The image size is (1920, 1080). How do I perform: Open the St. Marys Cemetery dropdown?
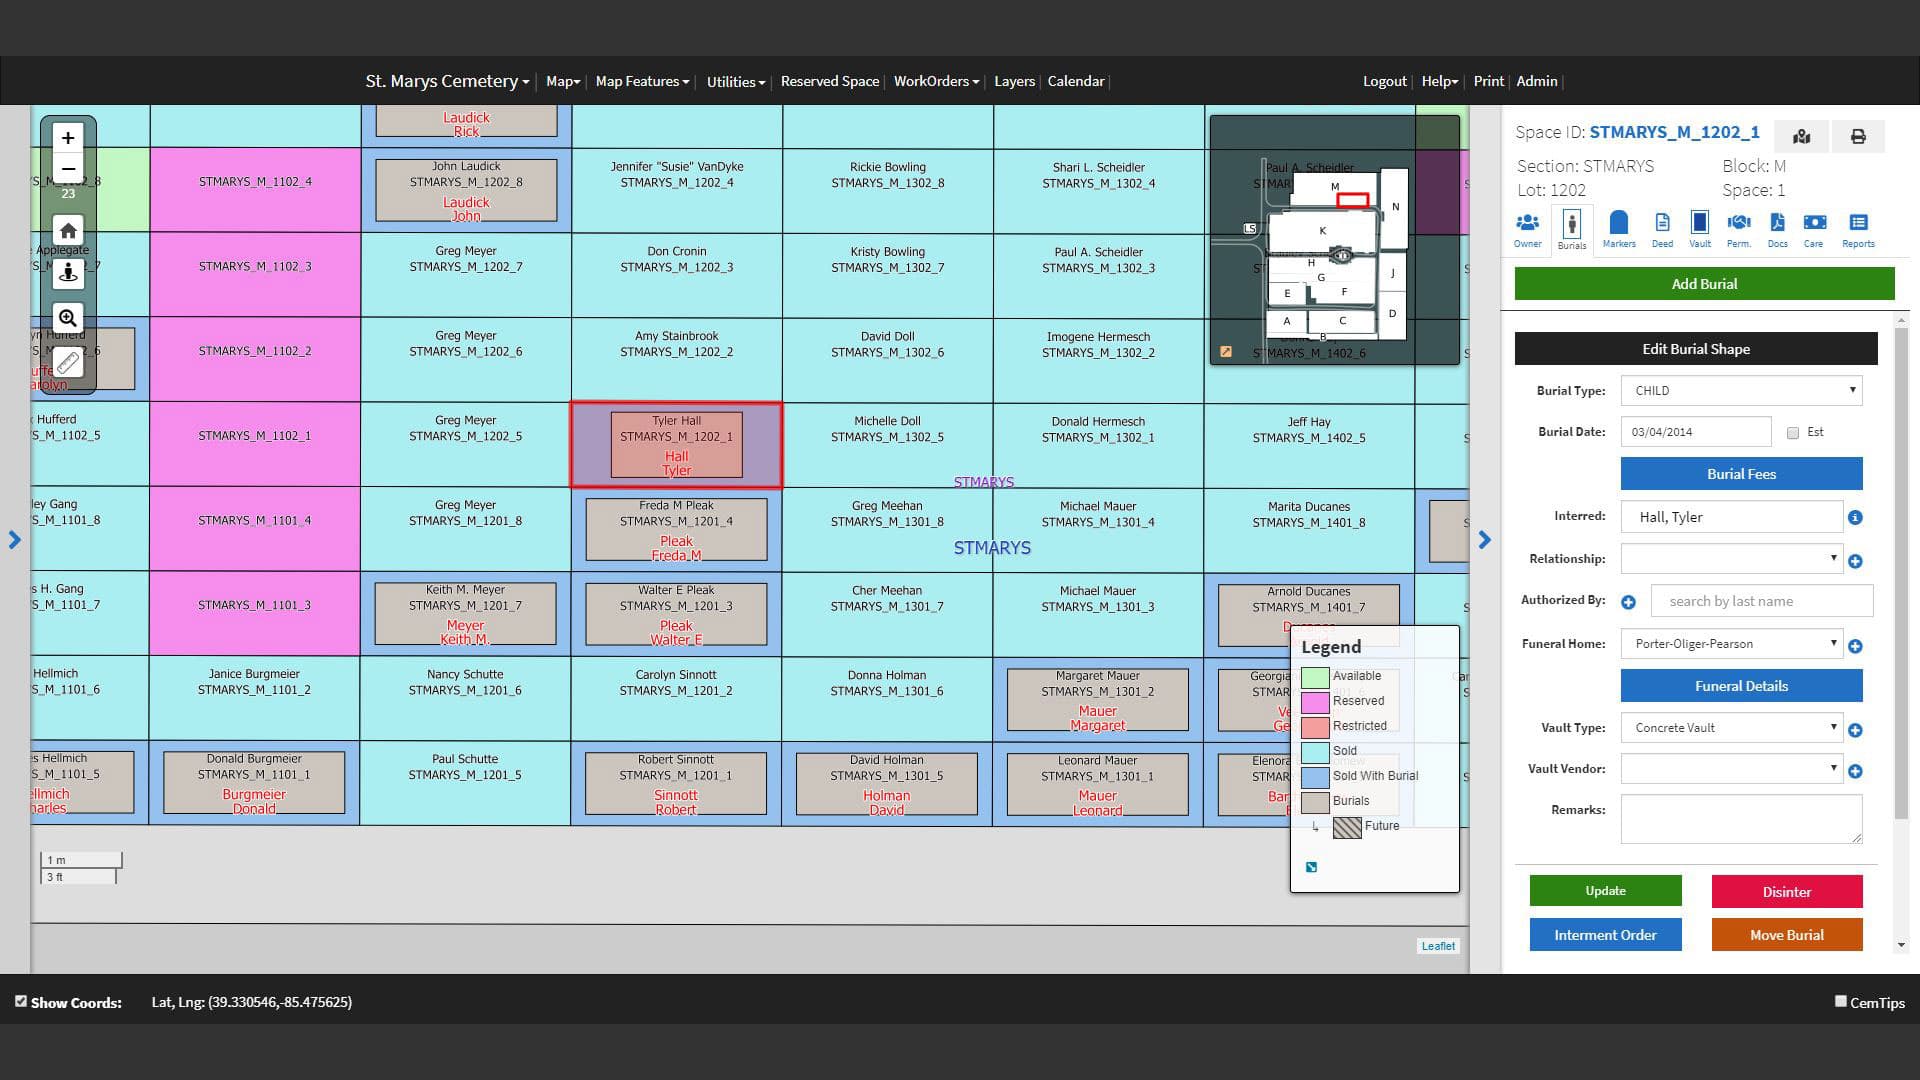446,81
